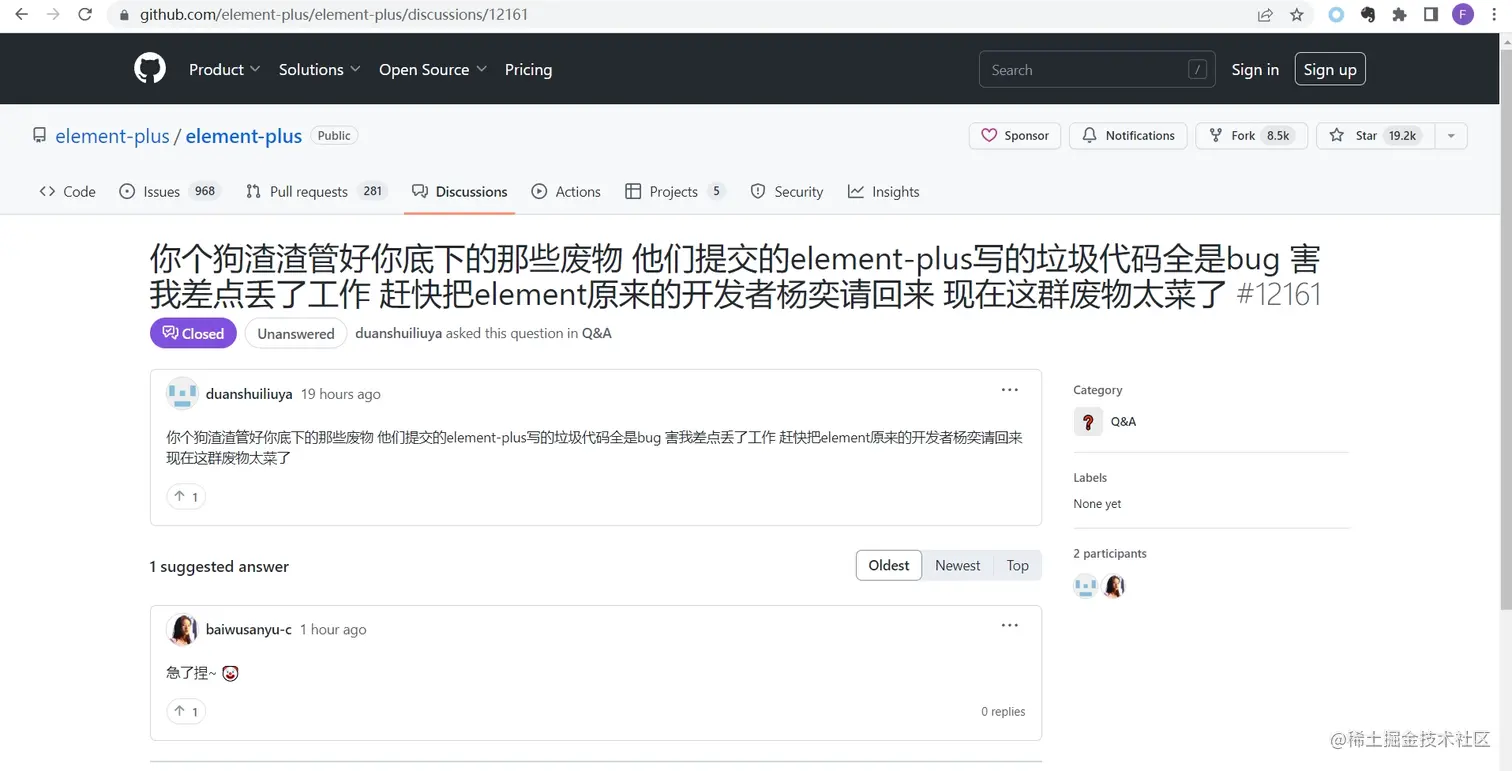The width and height of the screenshot is (1512, 771).
Task: Switch to the Pull requests tab
Action: pos(316,192)
